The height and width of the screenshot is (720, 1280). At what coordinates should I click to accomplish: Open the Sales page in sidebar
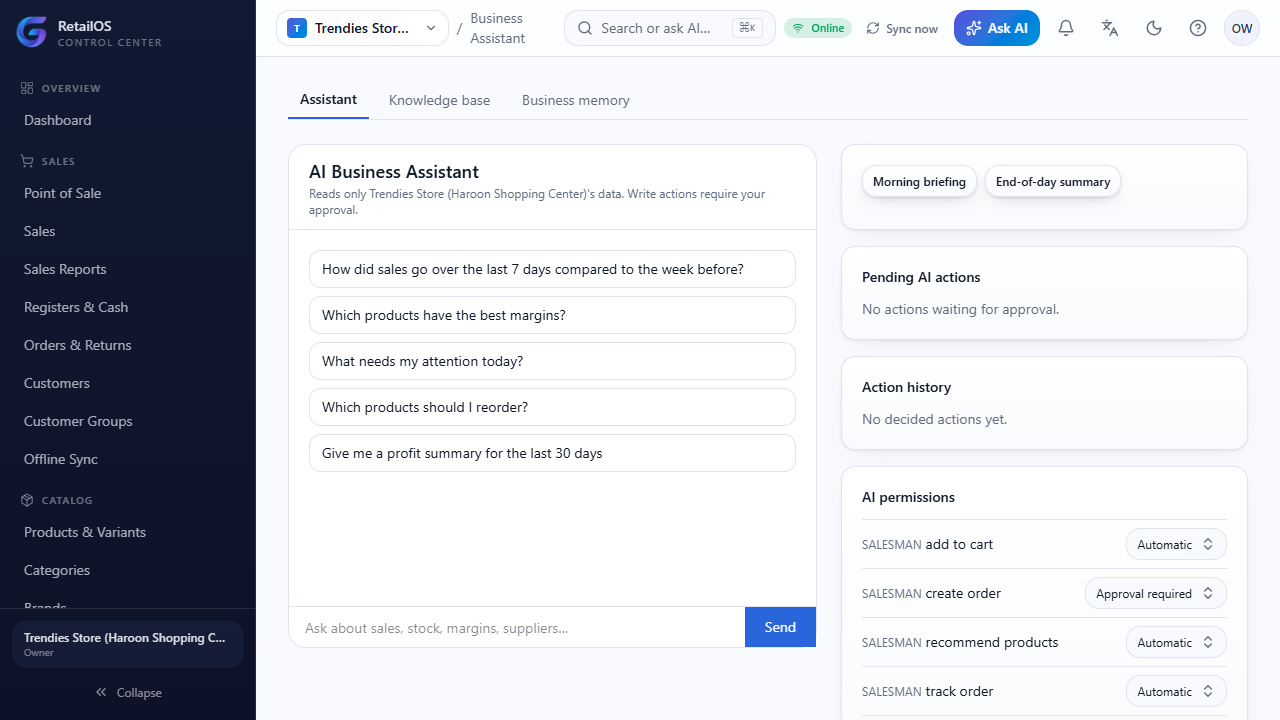(x=128, y=231)
